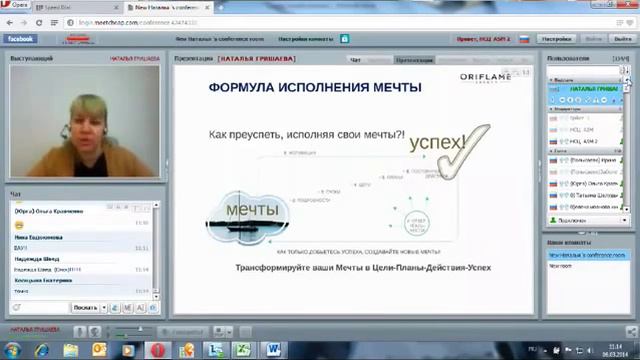This screenshot has height=360, width=640.
Task: Open Windows Media Player from taskbar
Action: [128, 351]
